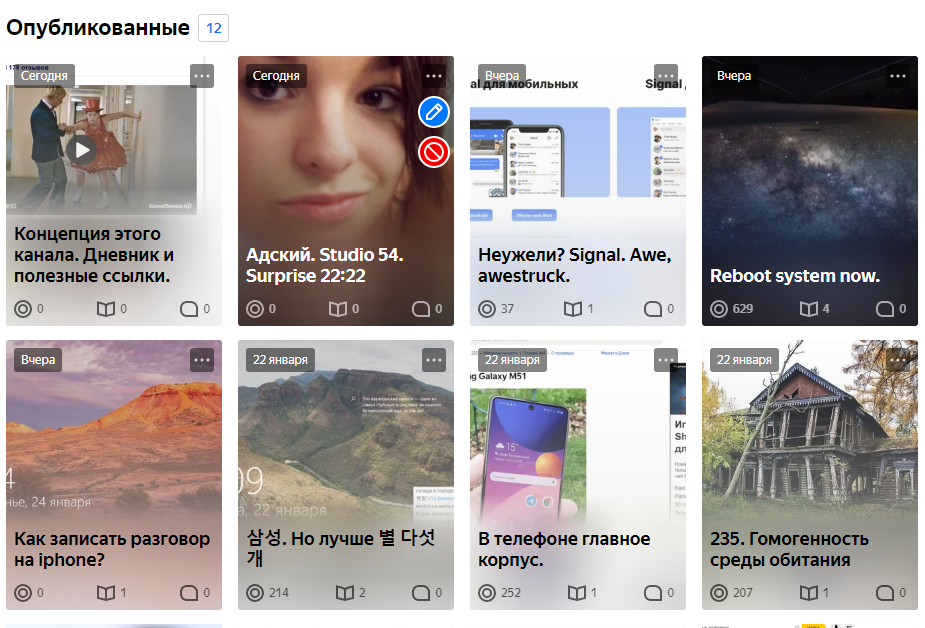Click the comments icon on the '235. Гомогенность' card
This screenshot has width=925, height=628.
click(x=885, y=593)
